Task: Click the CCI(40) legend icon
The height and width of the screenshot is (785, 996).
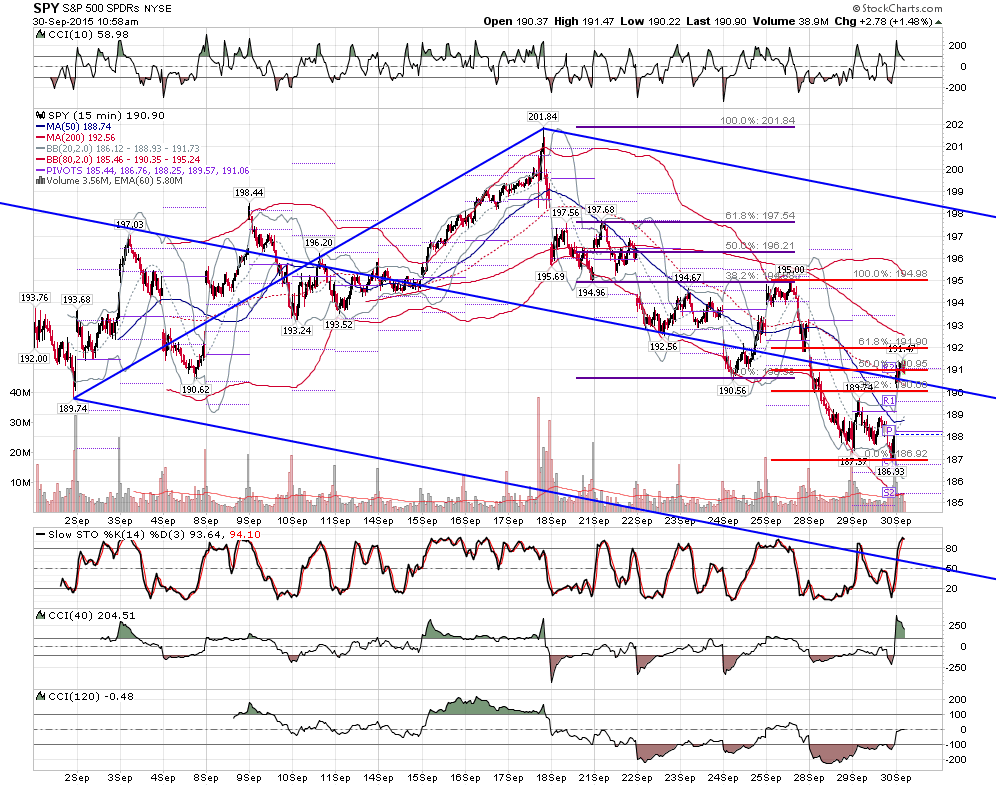Action: click(x=41, y=615)
